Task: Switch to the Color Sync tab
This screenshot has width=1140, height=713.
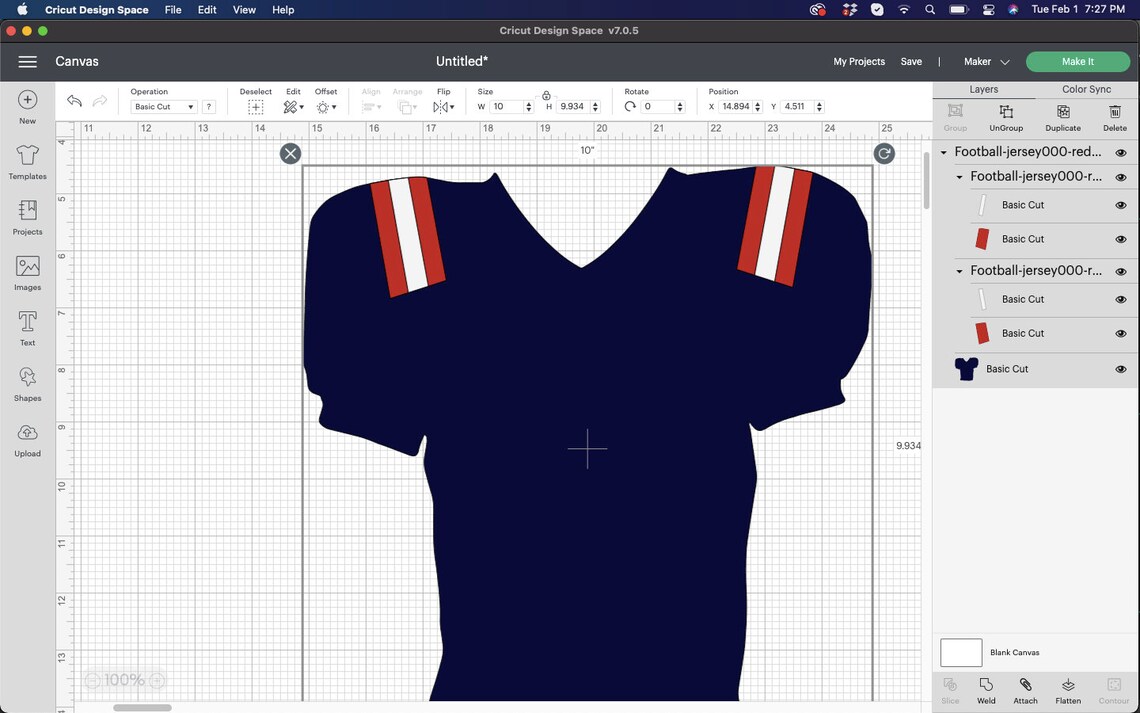Action: tap(1085, 89)
